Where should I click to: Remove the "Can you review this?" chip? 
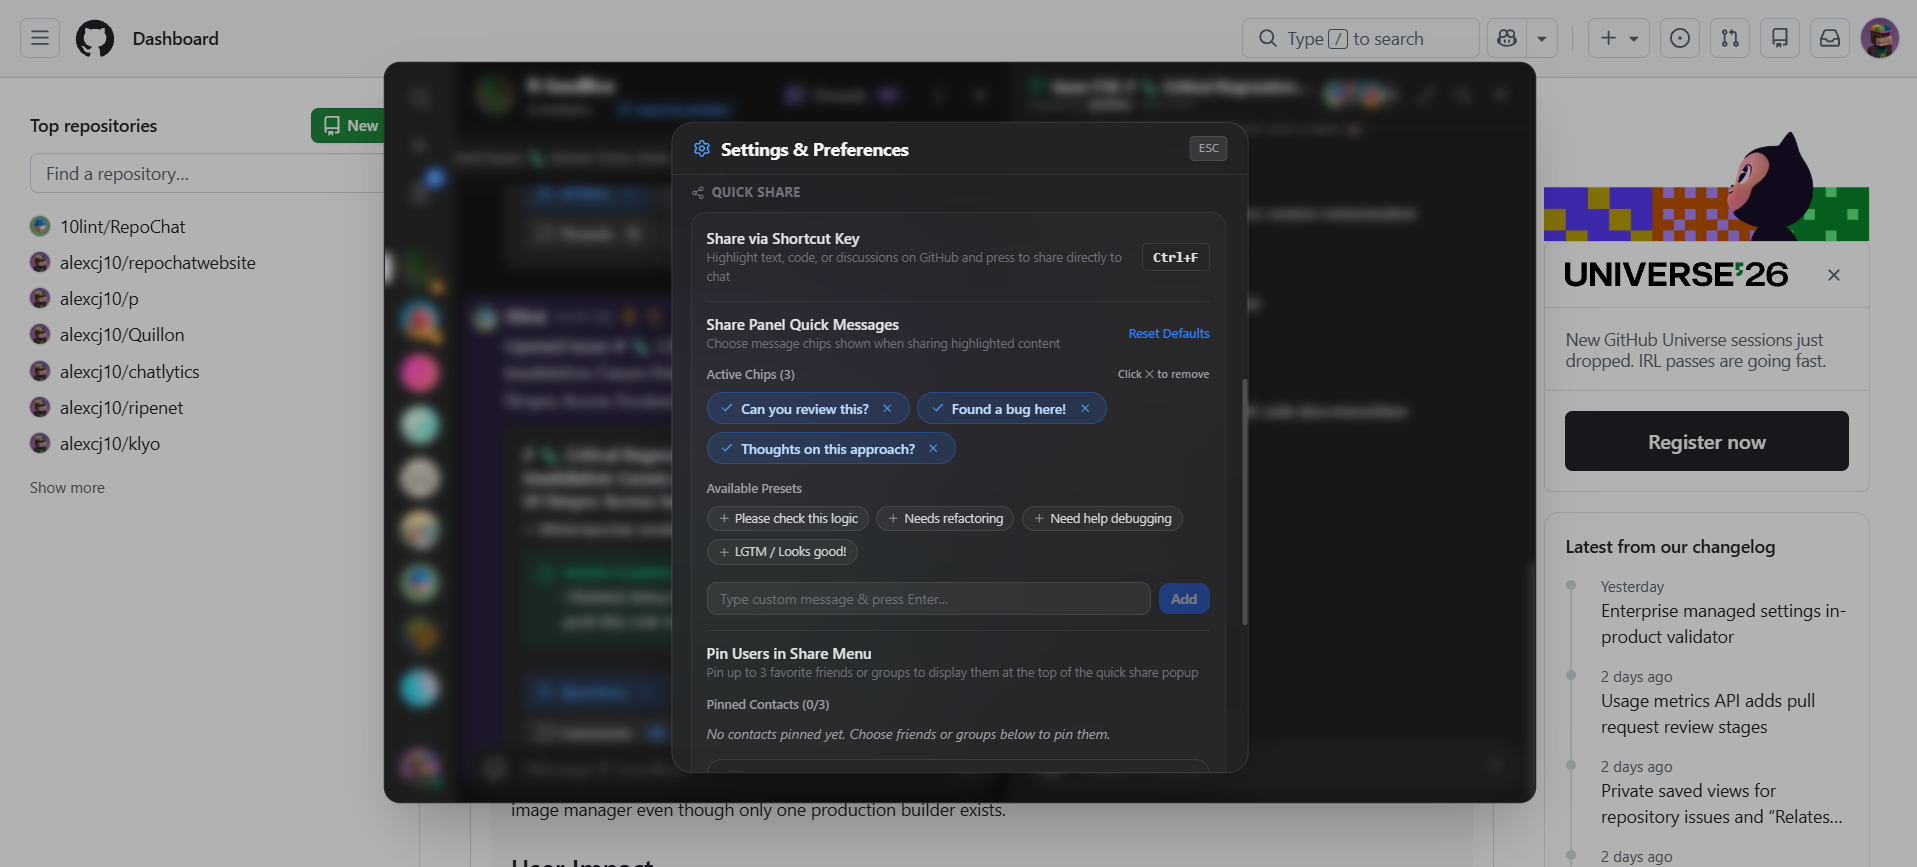[887, 408]
